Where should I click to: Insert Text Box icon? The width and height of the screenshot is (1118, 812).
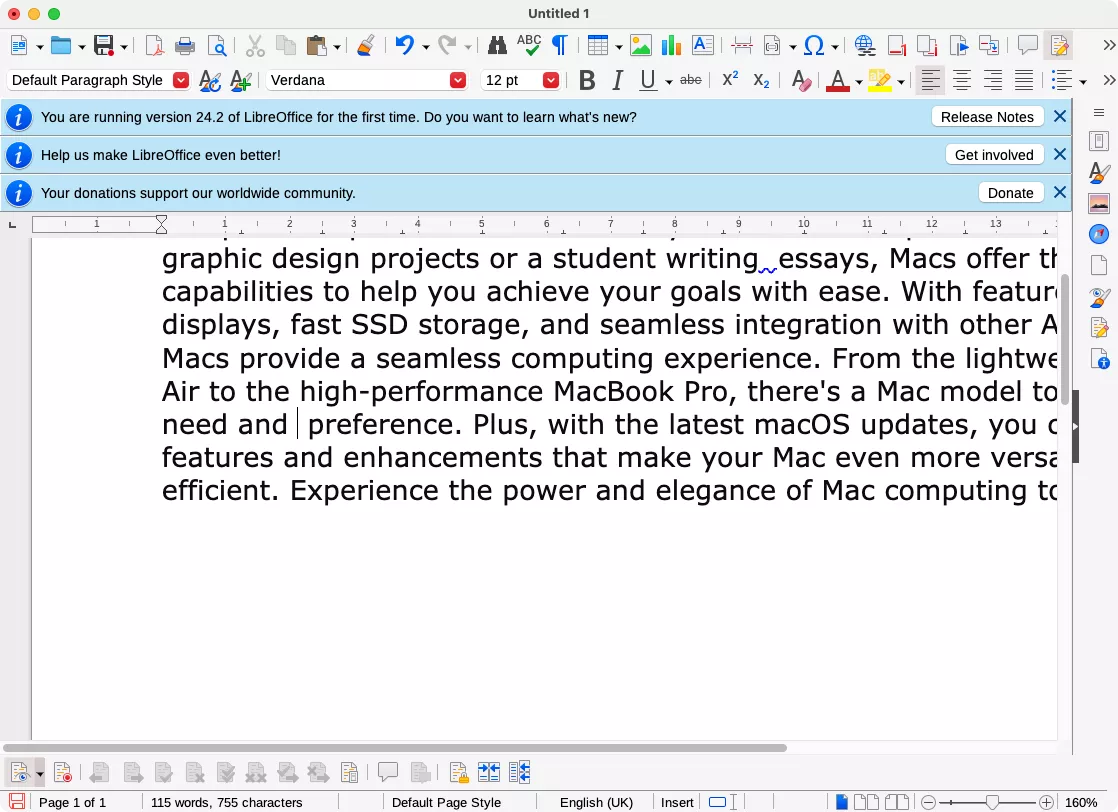click(x=702, y=46)
